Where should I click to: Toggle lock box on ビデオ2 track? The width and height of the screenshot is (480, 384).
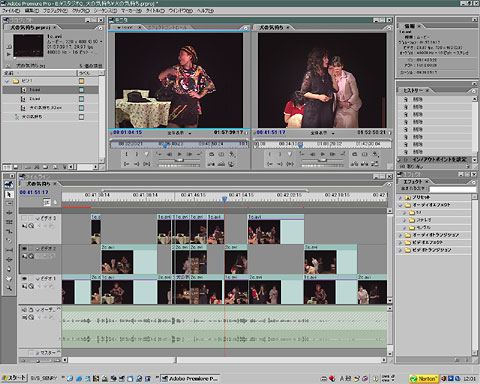tap(31, 249)
